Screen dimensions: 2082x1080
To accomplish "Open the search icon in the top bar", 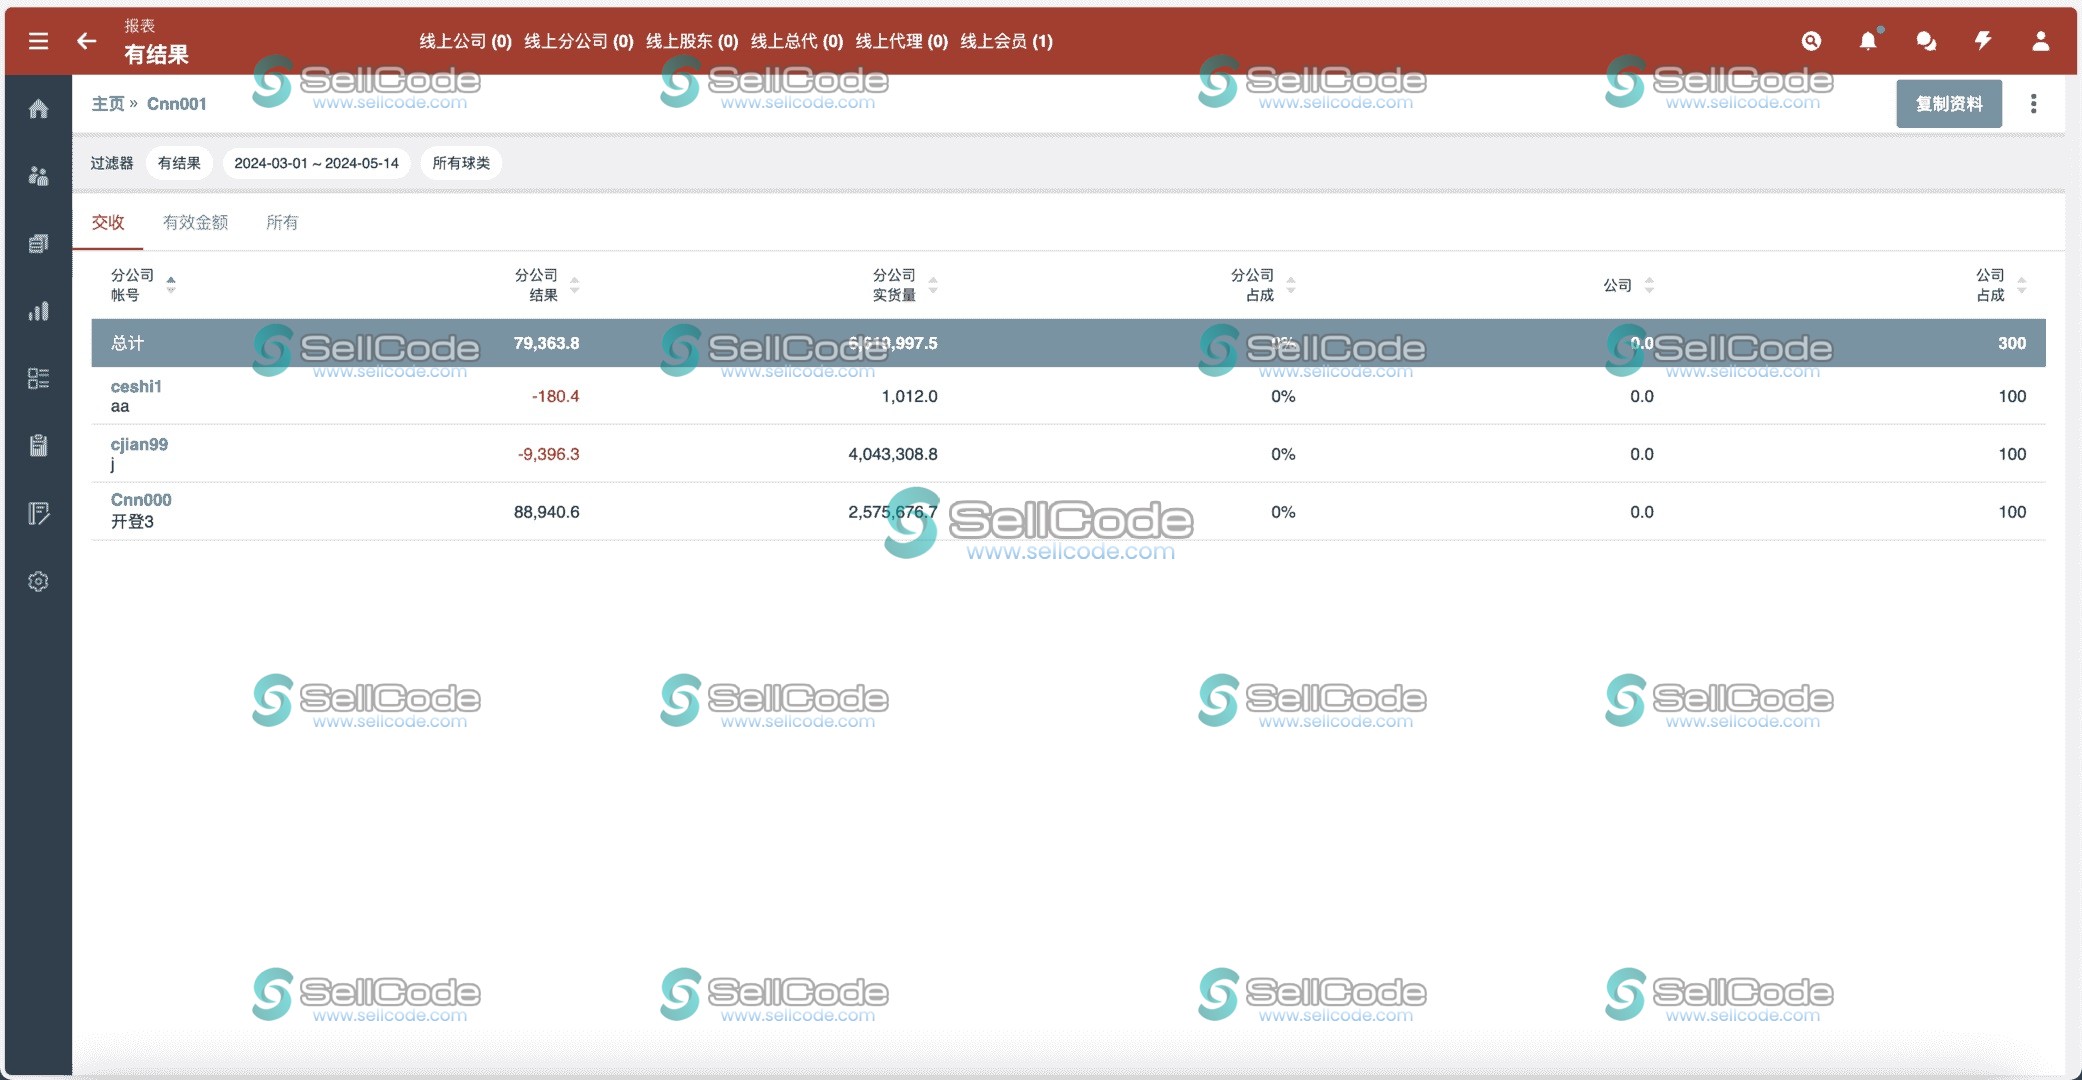I will point(1811,41).
